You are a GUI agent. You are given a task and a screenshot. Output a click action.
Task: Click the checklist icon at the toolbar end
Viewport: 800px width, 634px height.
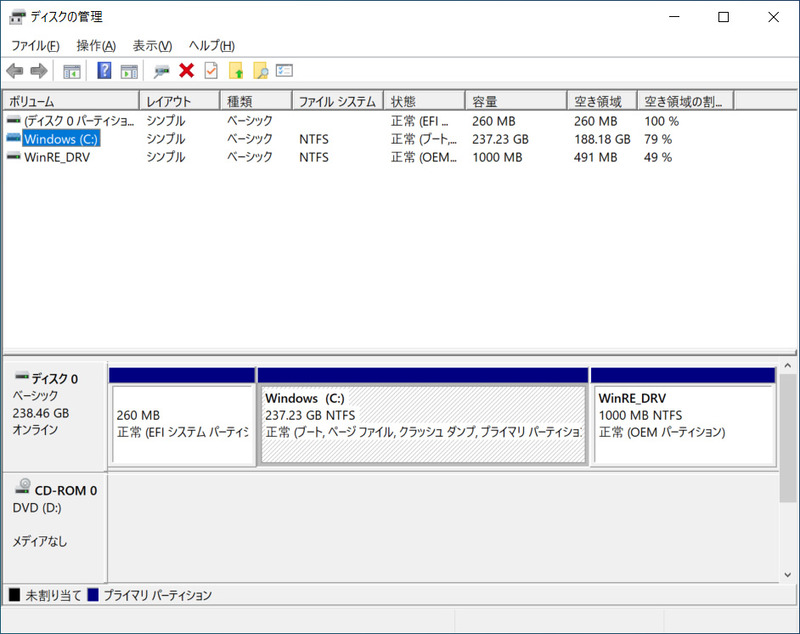pyautogui.click(x=283, y=70)
